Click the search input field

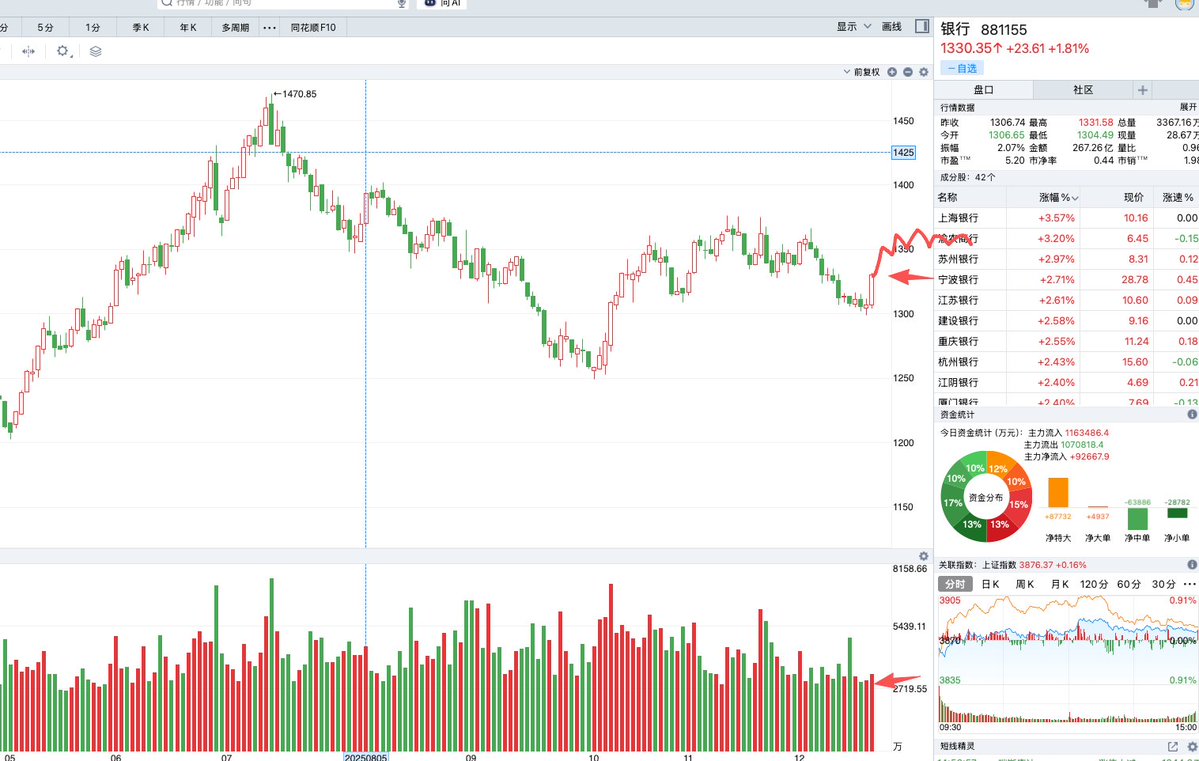283,3
